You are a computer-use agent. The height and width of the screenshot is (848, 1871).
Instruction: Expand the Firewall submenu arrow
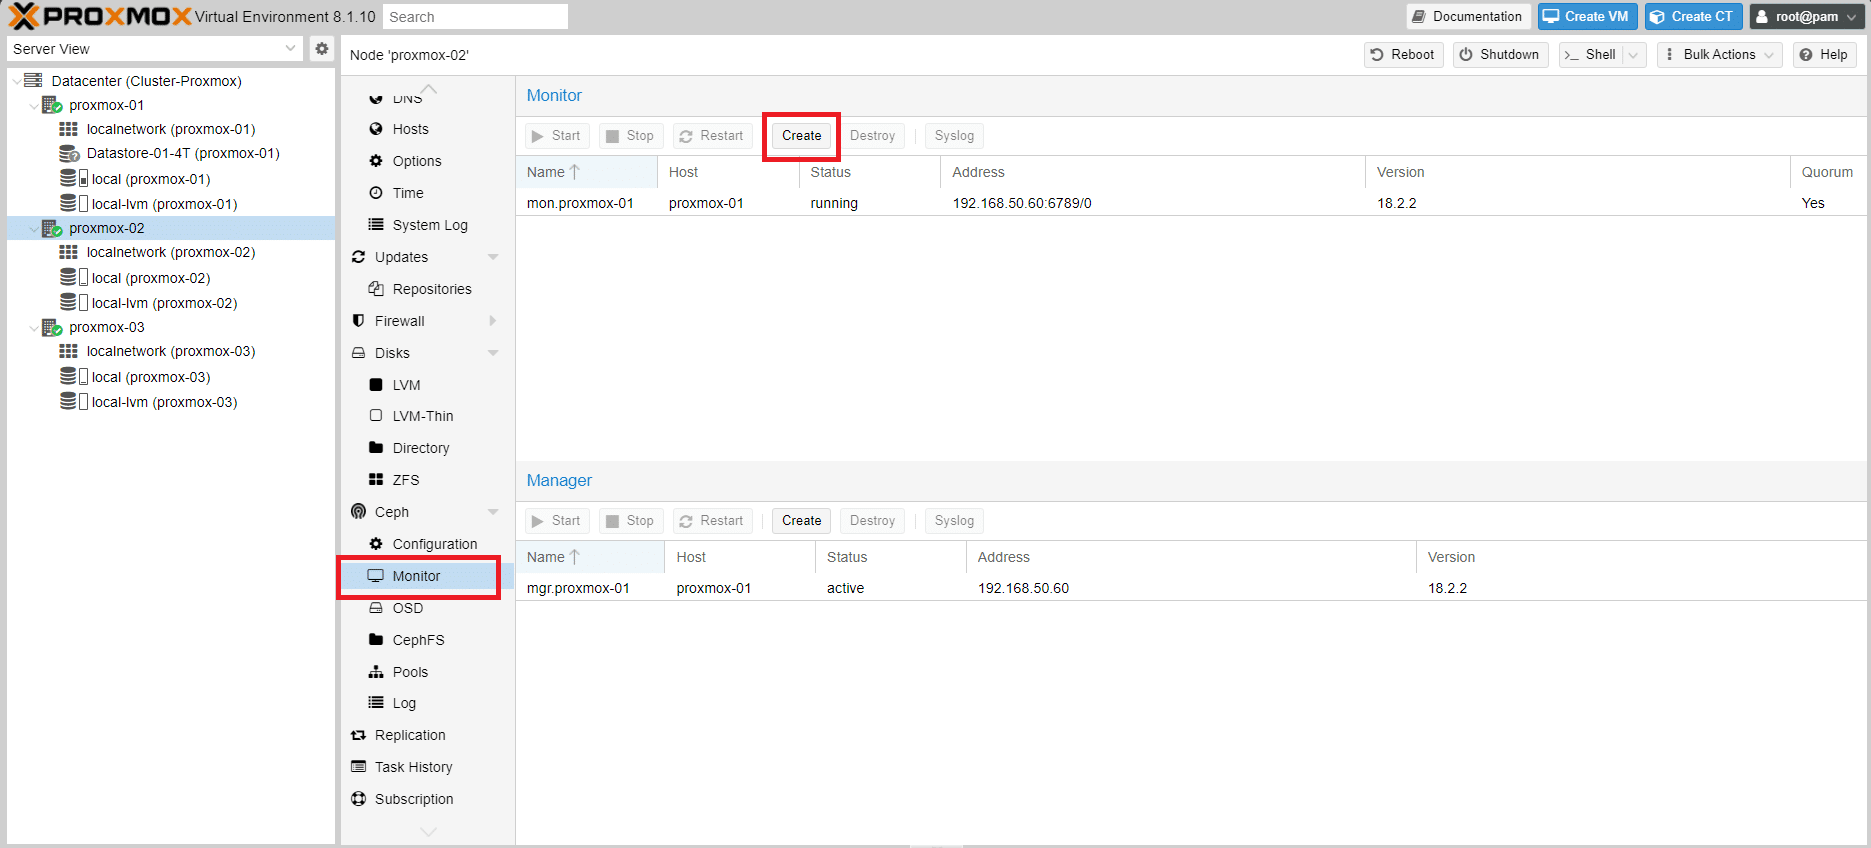click(x=493, y=321)
